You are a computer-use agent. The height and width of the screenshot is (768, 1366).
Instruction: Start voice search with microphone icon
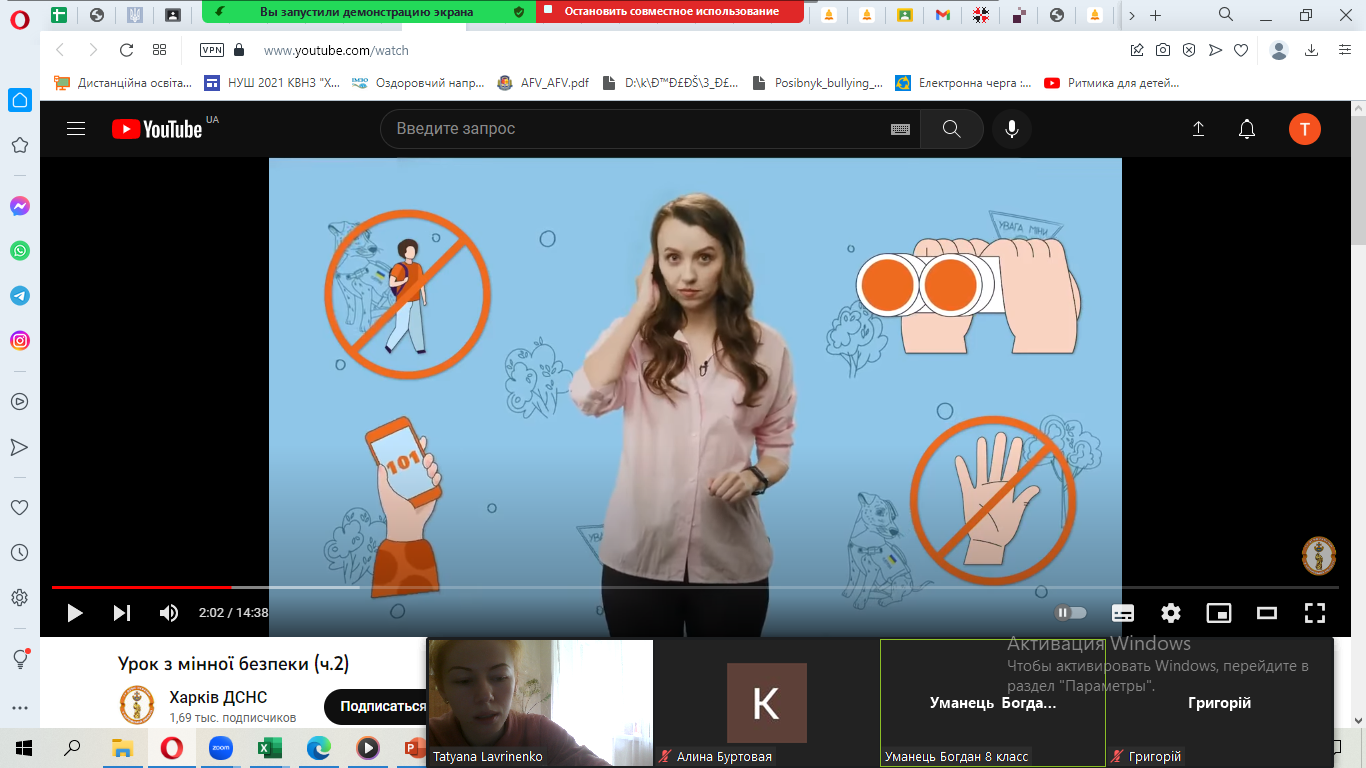point(1012,129)
